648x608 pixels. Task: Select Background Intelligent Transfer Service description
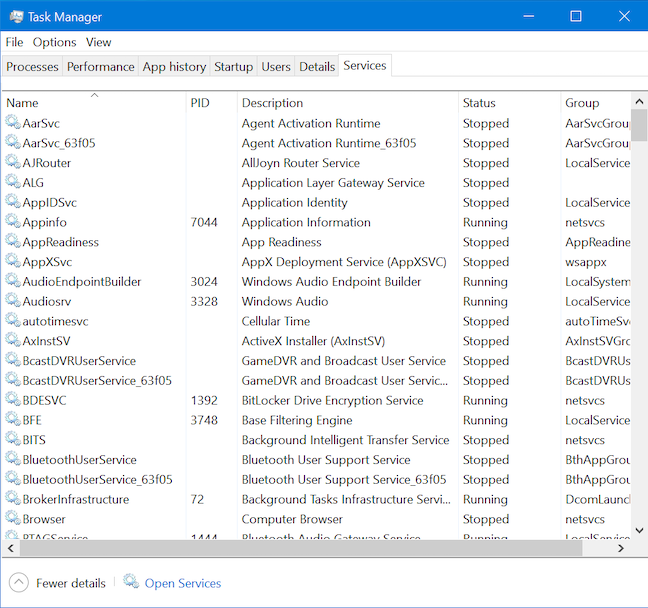coord(345,440)
